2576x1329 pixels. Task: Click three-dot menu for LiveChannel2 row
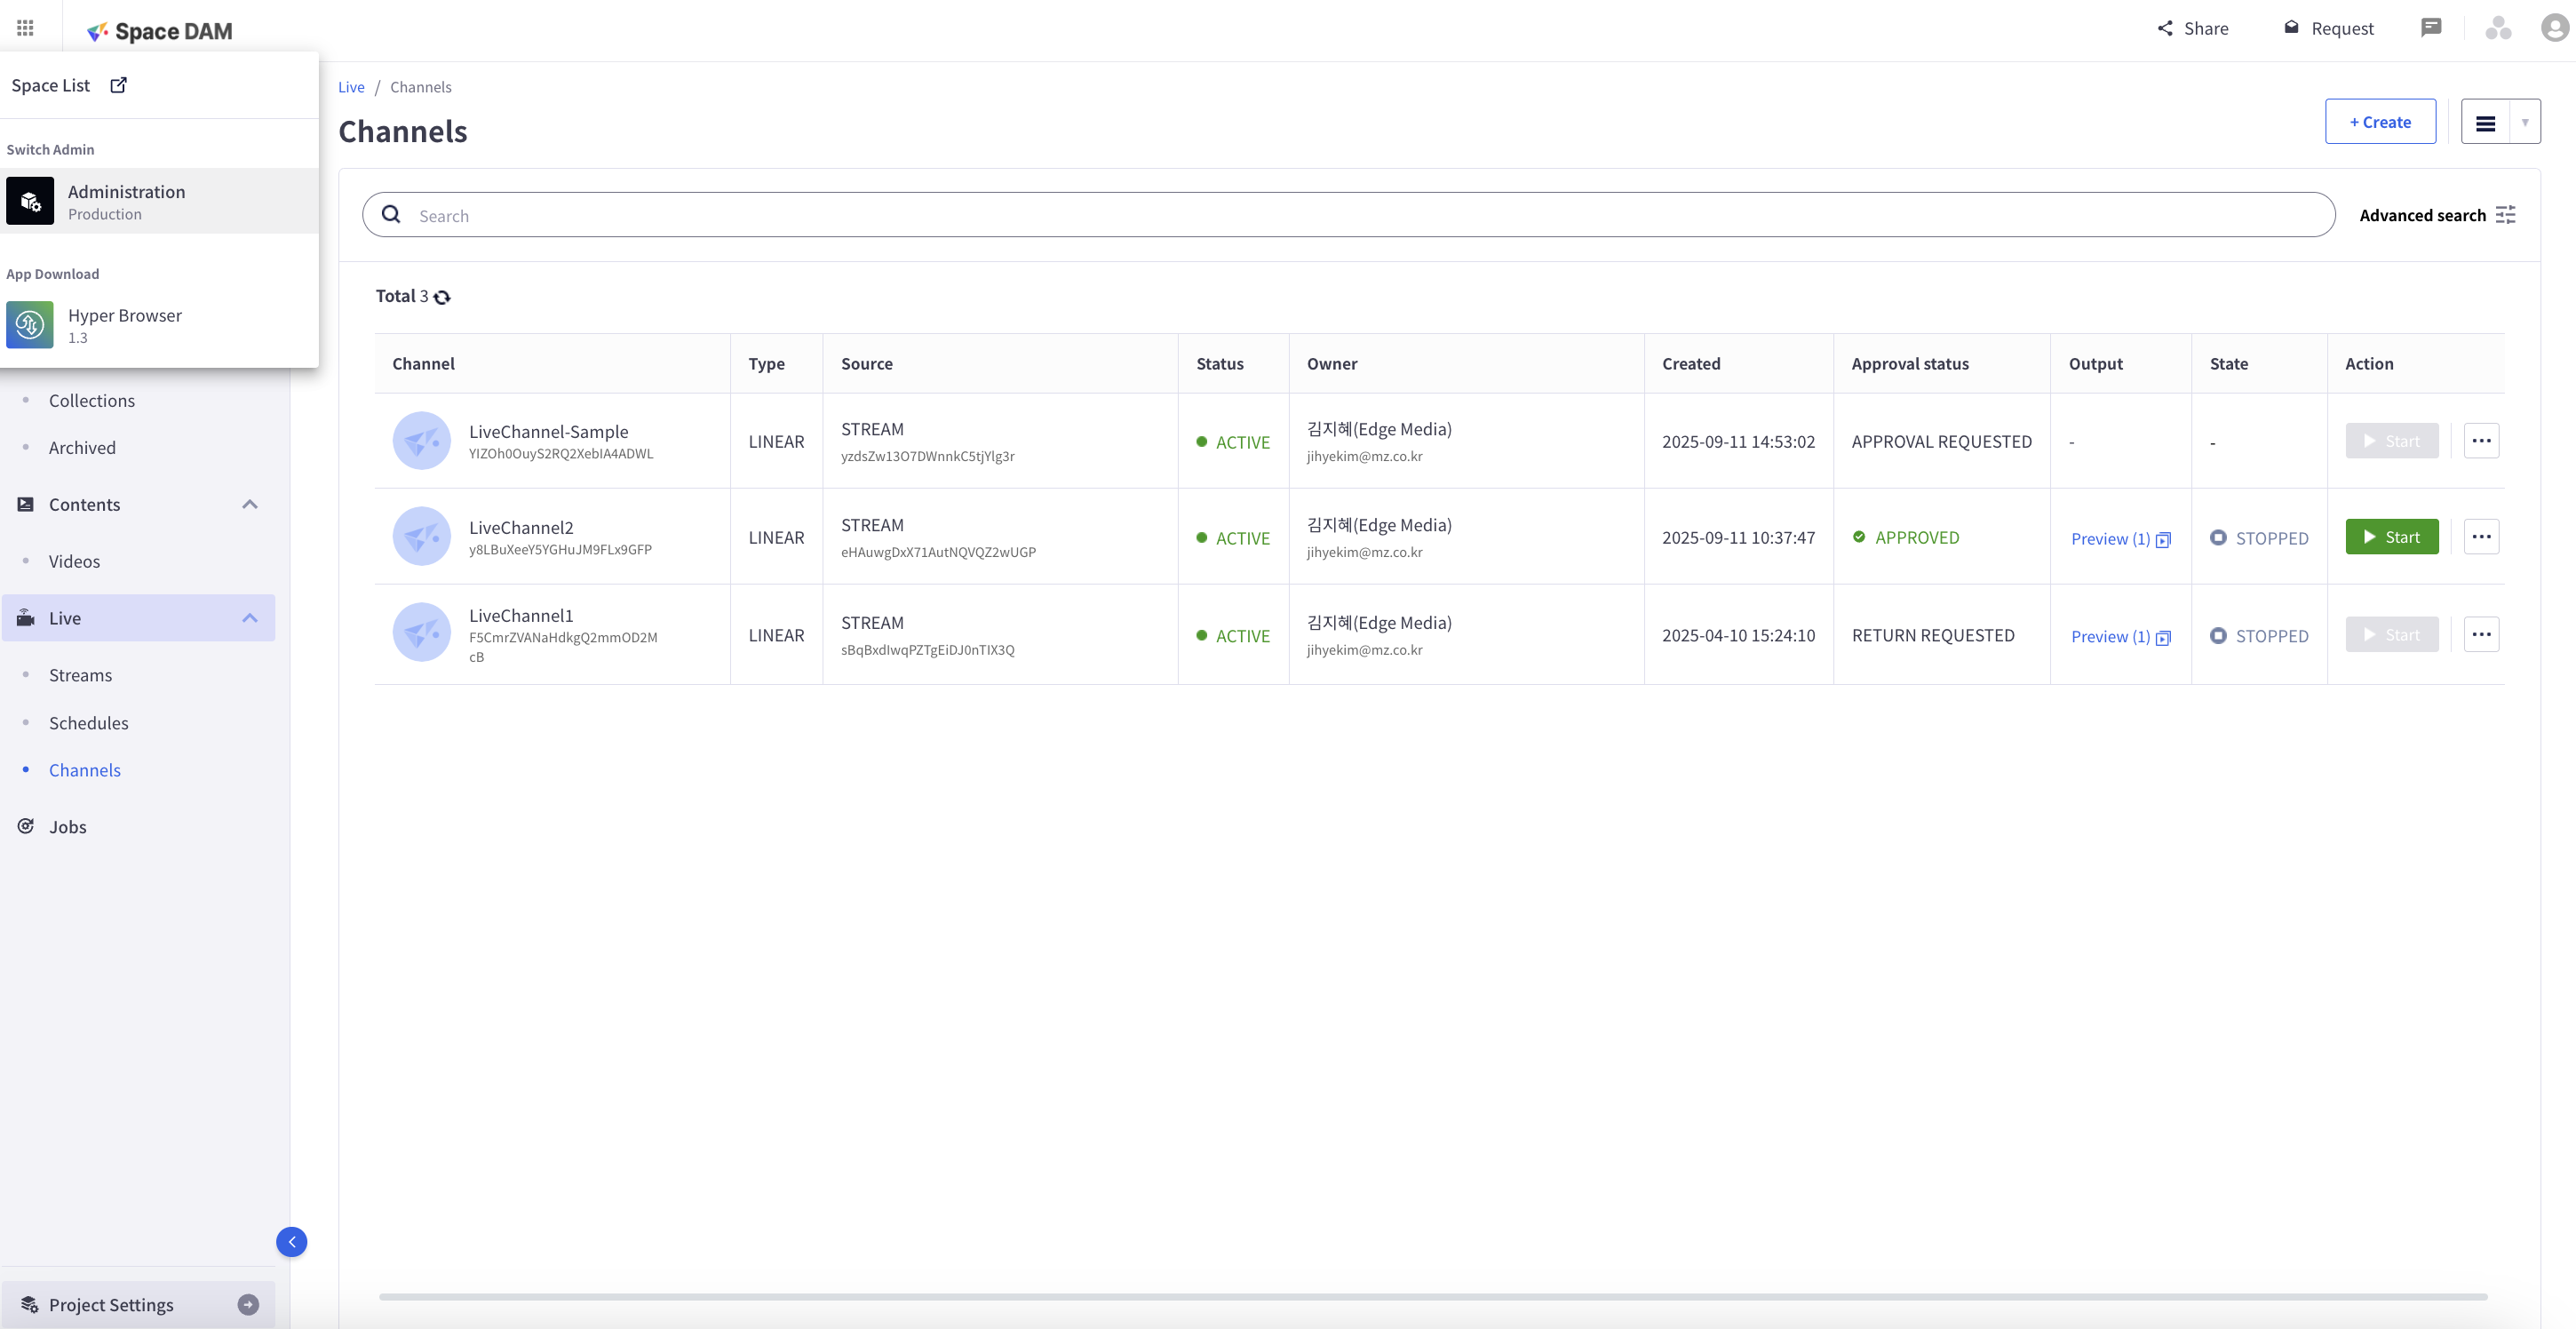point(2481,537)
